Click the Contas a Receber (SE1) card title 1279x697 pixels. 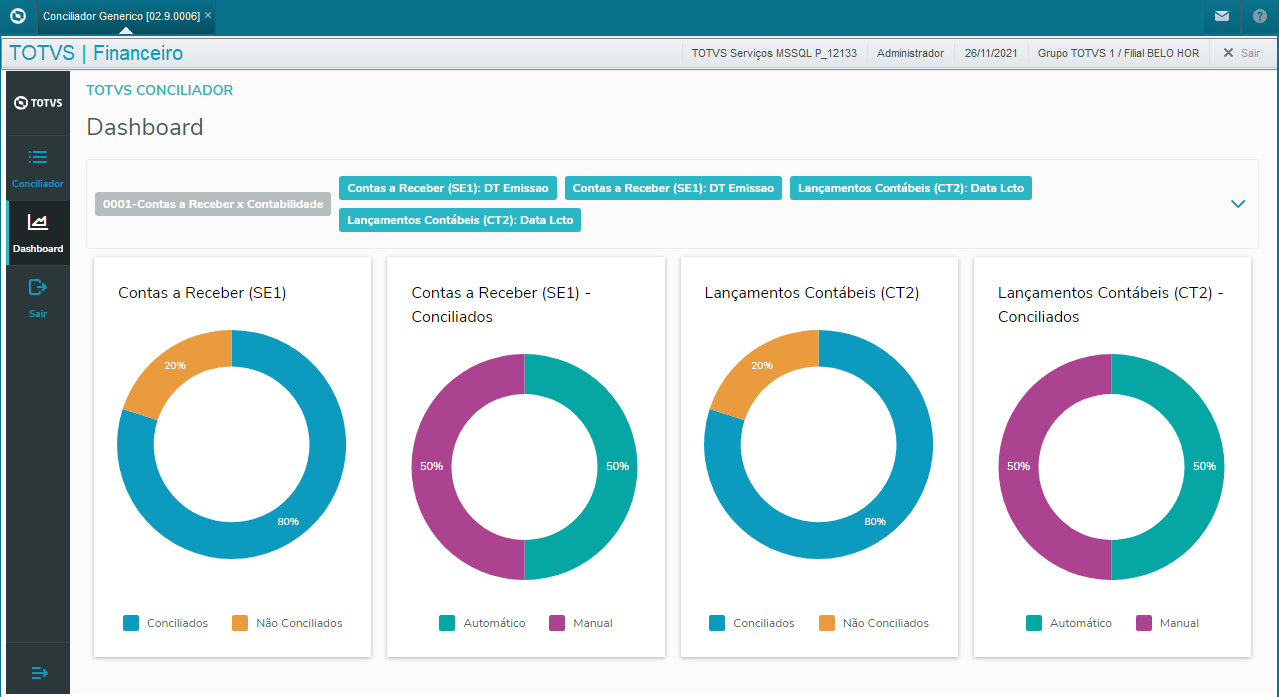203,293
